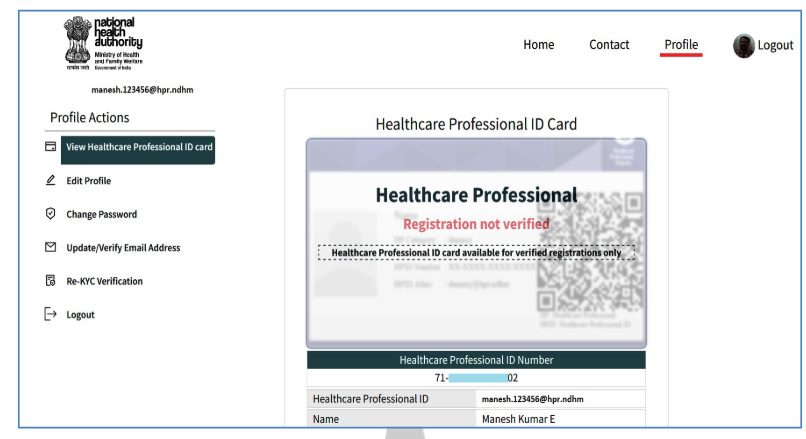Select View Healthcare Professional ID card
806x439 pixels.
click(x=139, y=147)
